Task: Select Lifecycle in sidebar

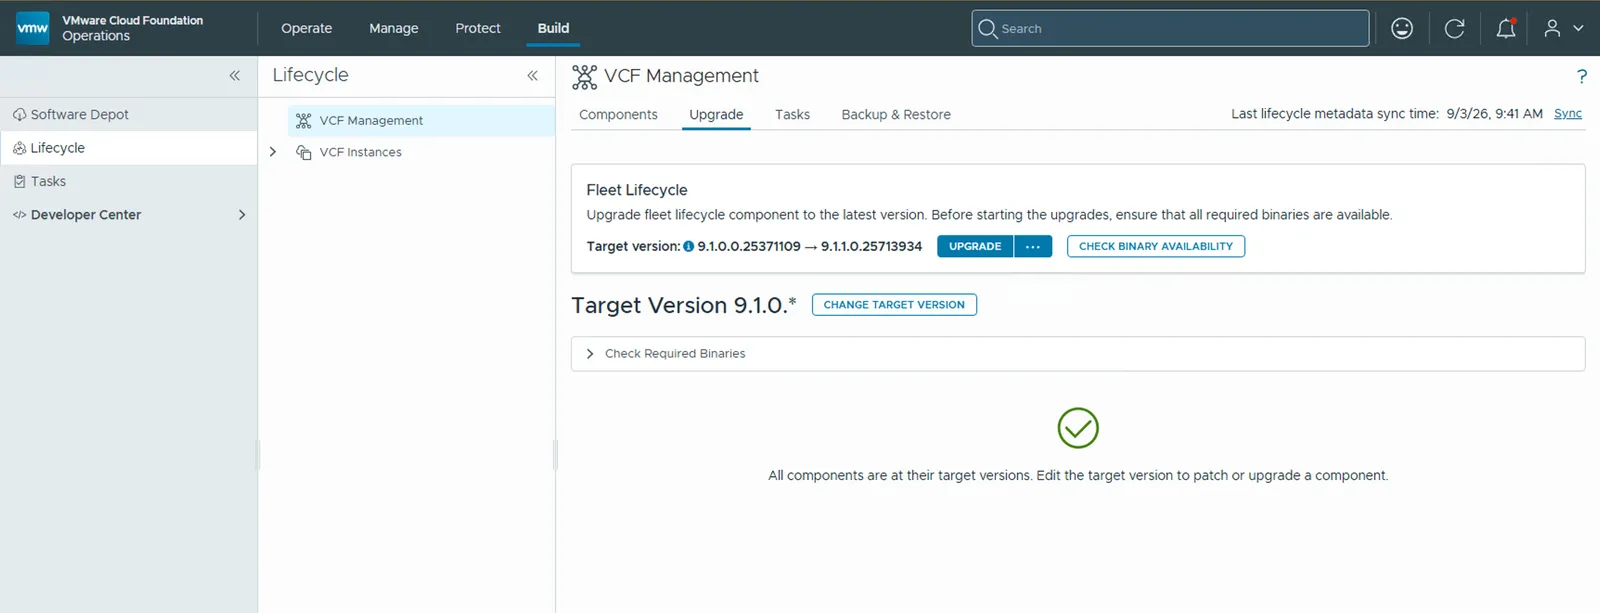Action: [x=128, y=148]
